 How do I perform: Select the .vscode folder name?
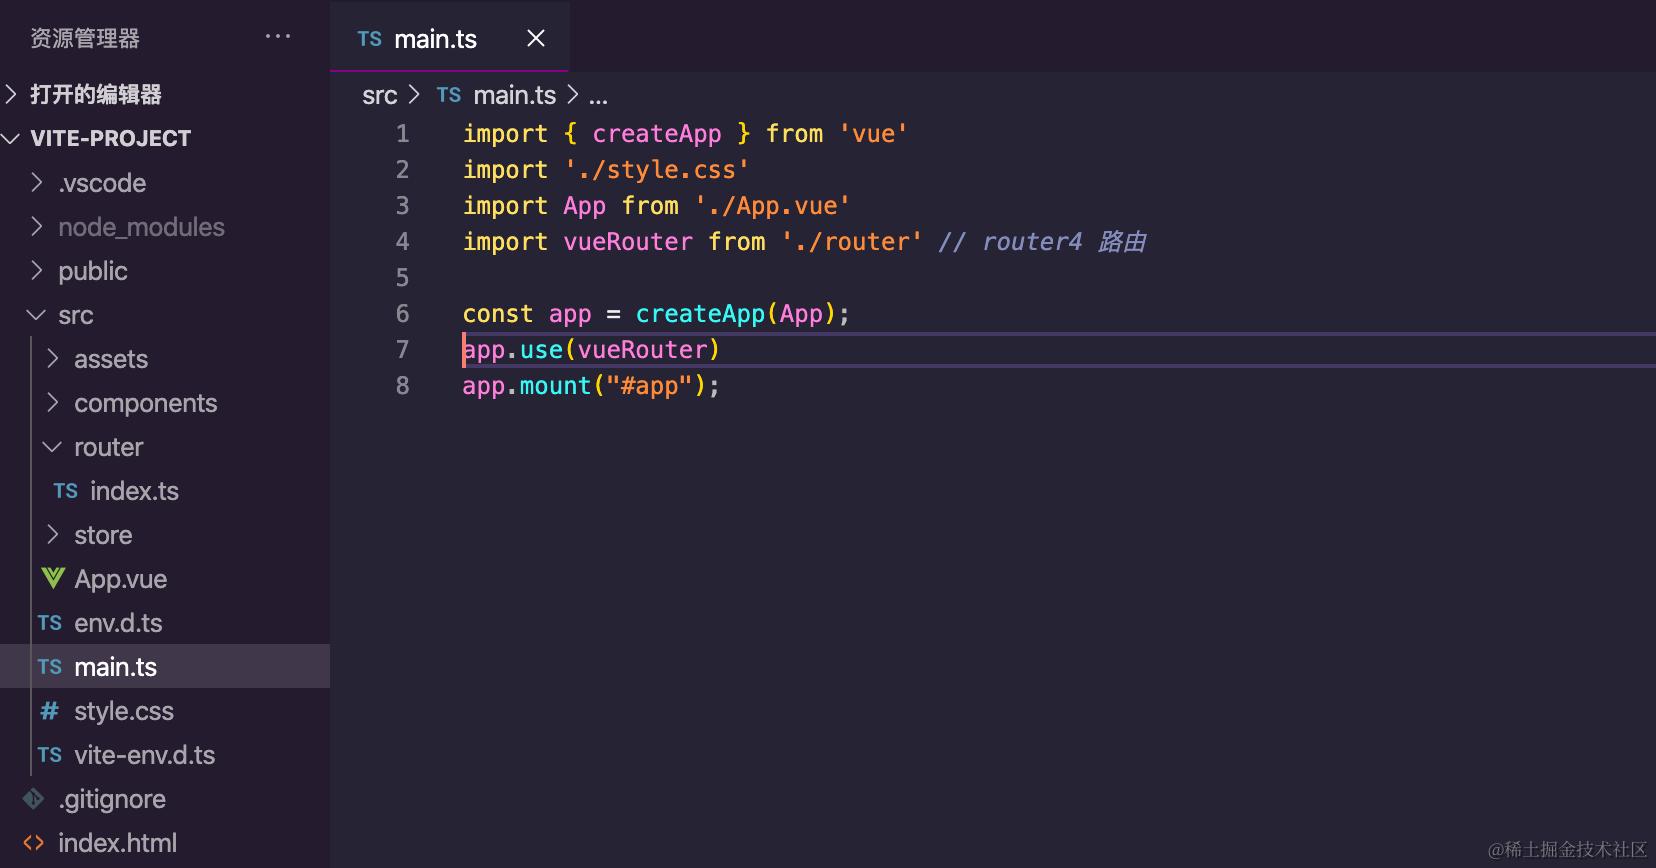click(x=102, y=183)
